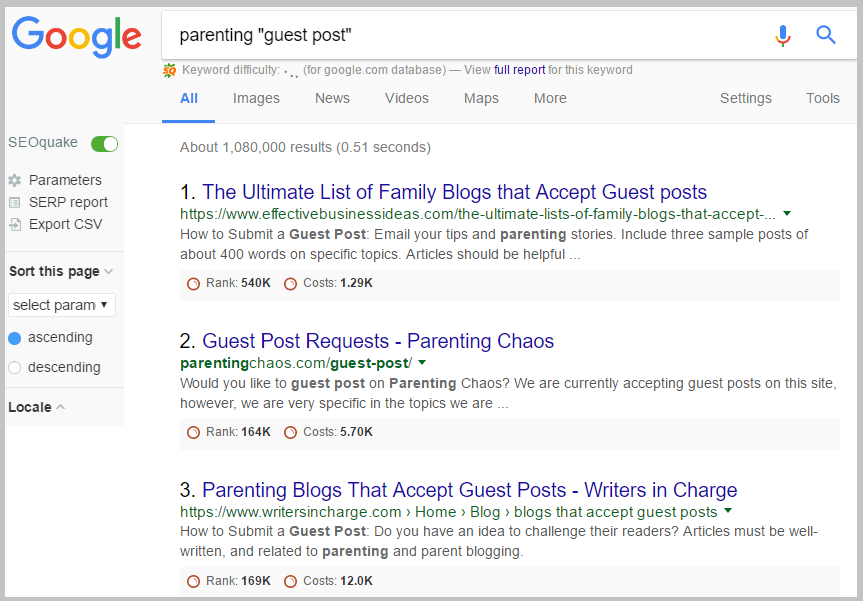Screen dimensions: 863x601
Task: Open the More search options menu
Action: pos(550,99)
